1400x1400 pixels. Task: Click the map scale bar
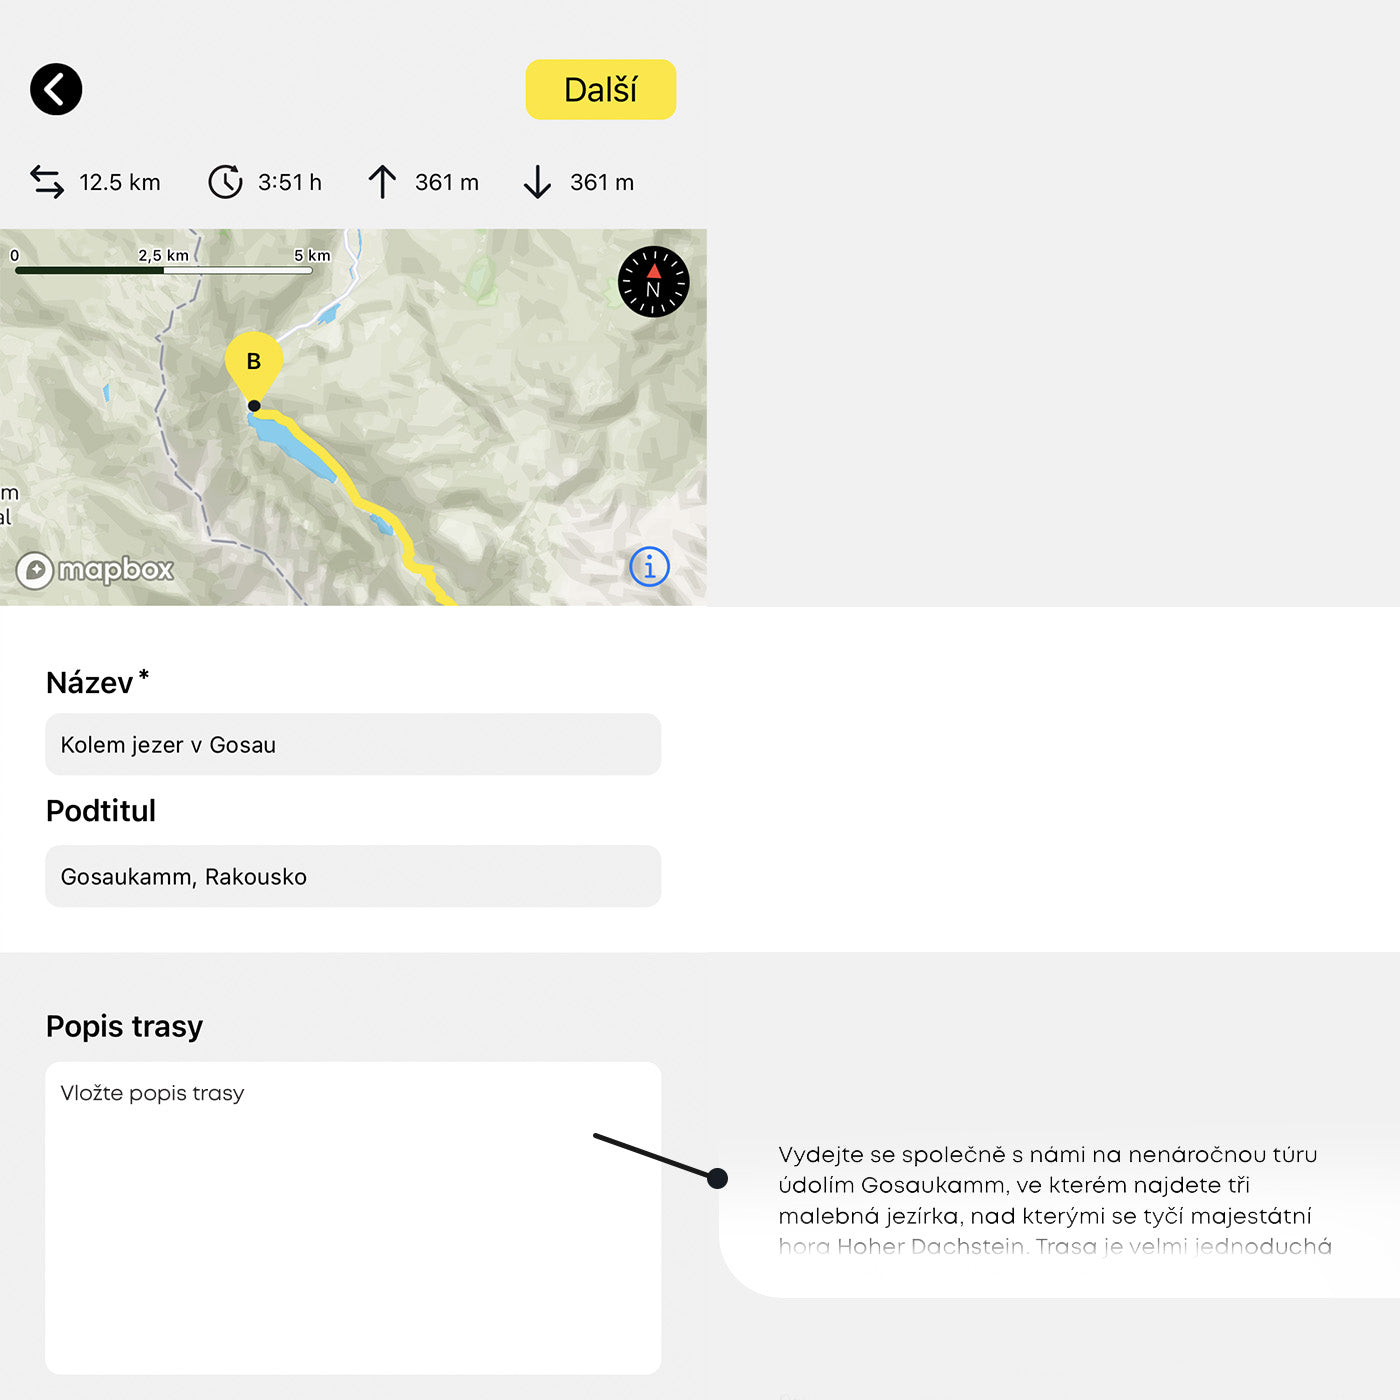point(164,269)
